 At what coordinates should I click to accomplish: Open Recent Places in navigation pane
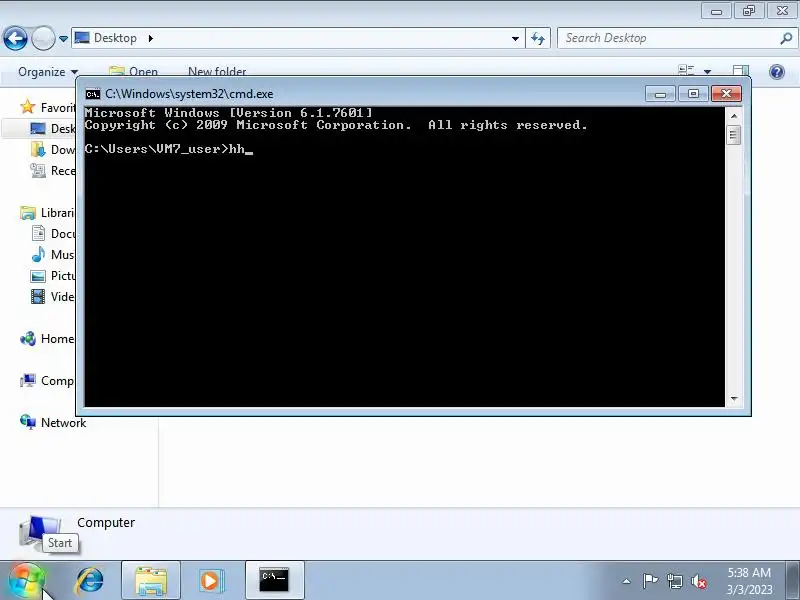(x=53, y=170)
